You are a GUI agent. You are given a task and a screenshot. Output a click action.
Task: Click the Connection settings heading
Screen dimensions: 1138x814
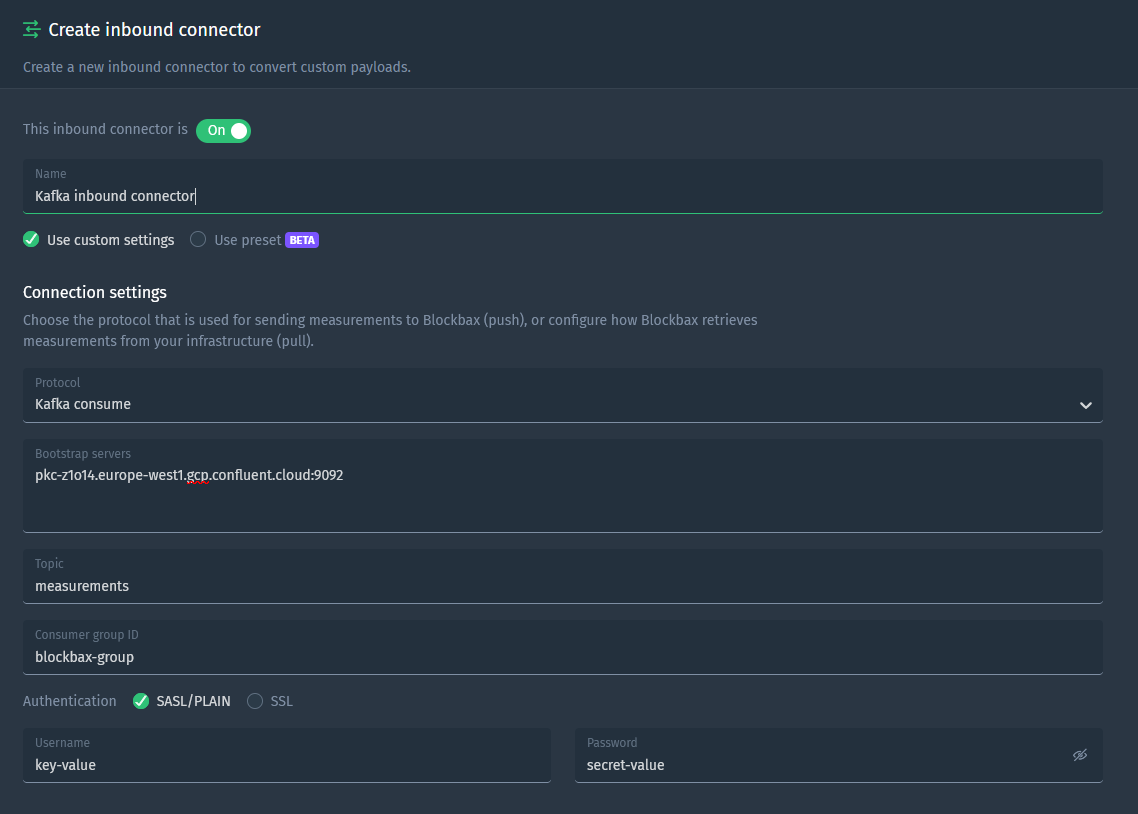pos(95,292)
